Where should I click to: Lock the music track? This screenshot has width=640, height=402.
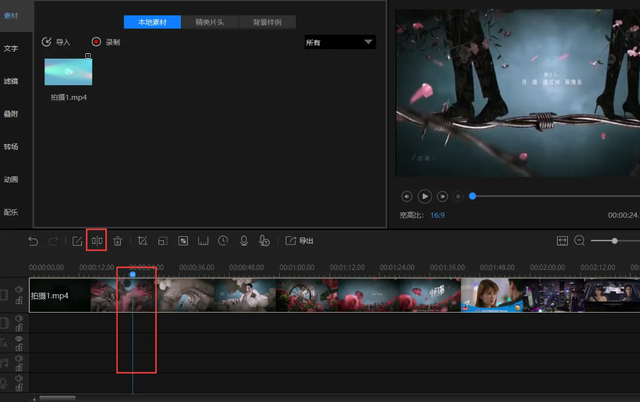pyautogui.click(x=19, y=368)
